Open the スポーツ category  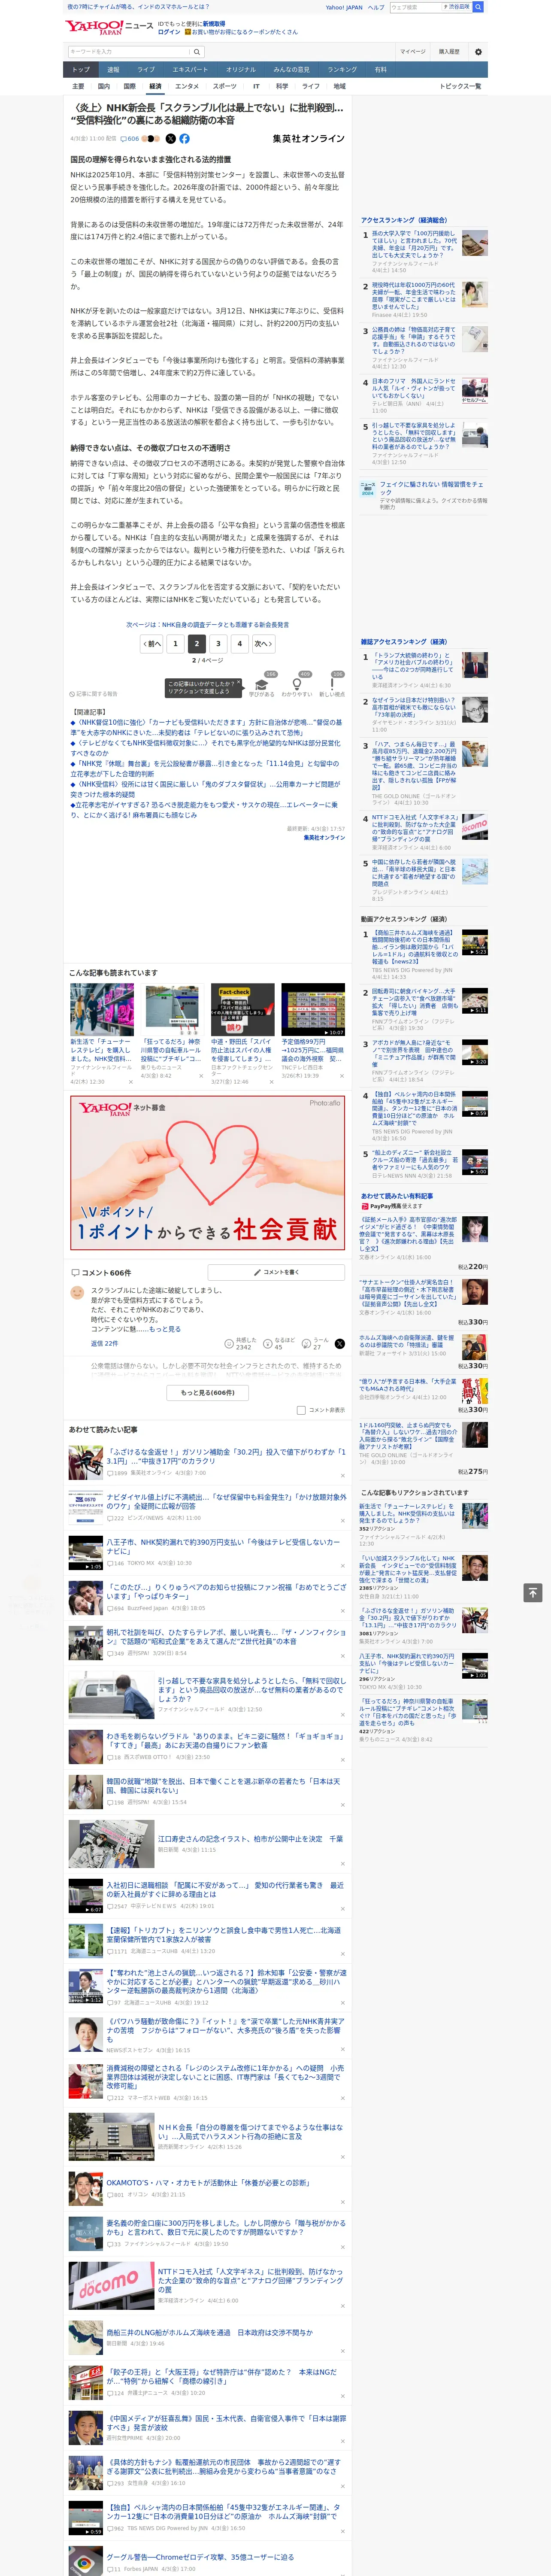pos(225,86)
